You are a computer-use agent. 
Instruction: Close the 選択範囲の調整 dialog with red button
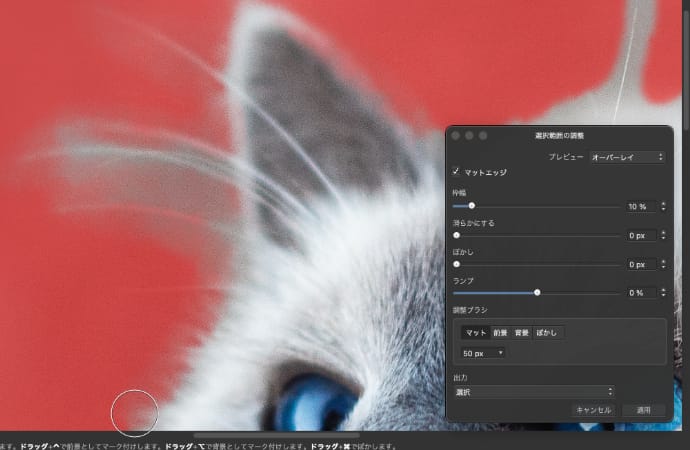pyautogui.click(x=456, y=134)
